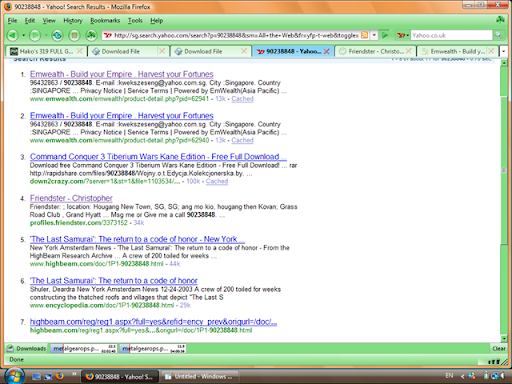Click the volume speaker tray icon

pyautogui.click(x=503, y=376)
